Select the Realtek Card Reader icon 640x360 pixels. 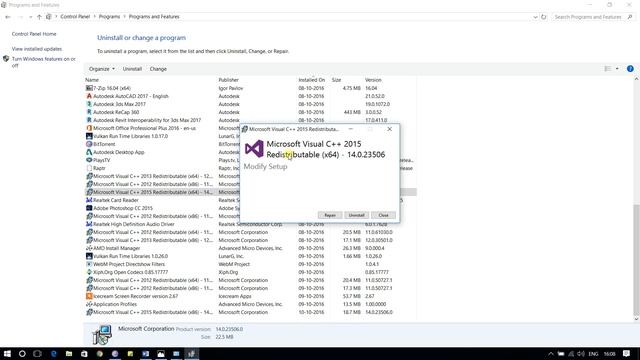89,200
